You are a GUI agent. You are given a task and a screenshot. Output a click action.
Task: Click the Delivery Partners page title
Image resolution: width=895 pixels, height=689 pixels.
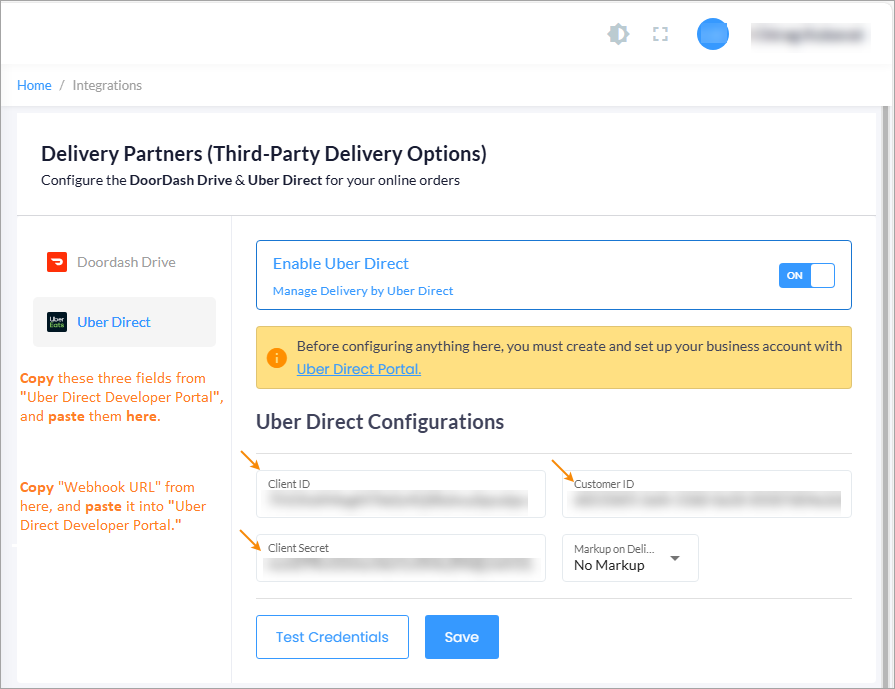click(x=264, y=154)
